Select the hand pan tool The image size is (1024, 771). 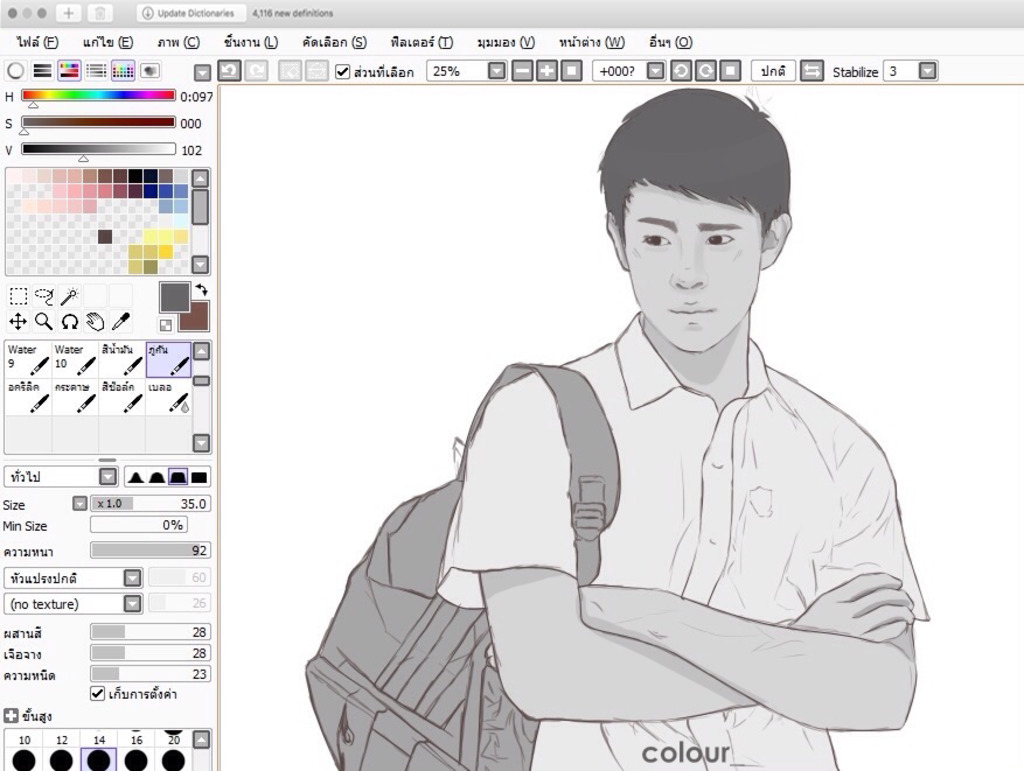point(95,321)
